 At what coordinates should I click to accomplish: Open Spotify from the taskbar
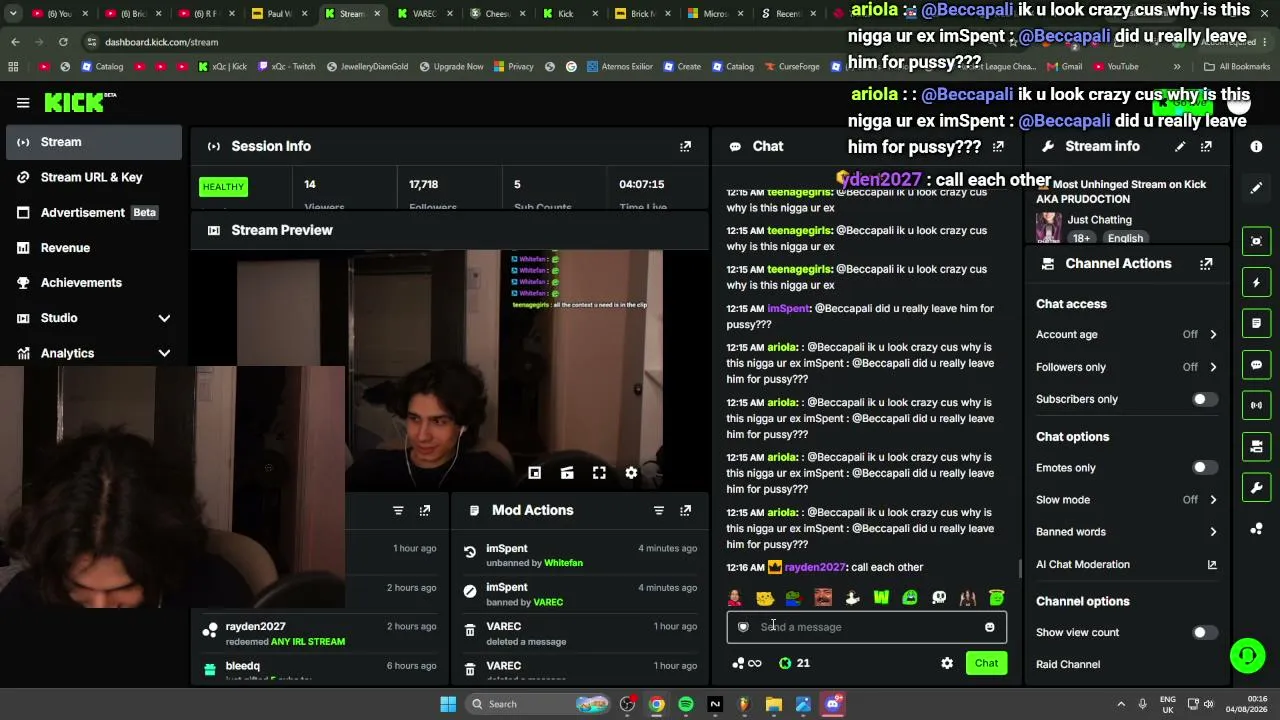pos(685,704)
